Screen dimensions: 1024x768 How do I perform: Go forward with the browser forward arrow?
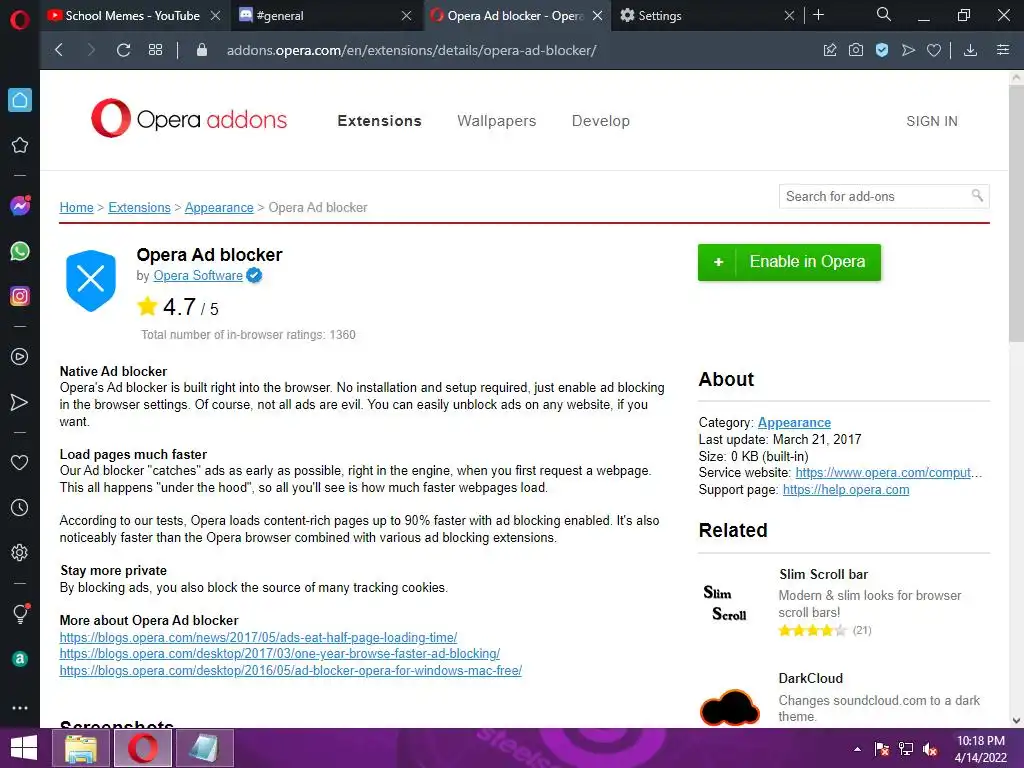pos(91,50)
